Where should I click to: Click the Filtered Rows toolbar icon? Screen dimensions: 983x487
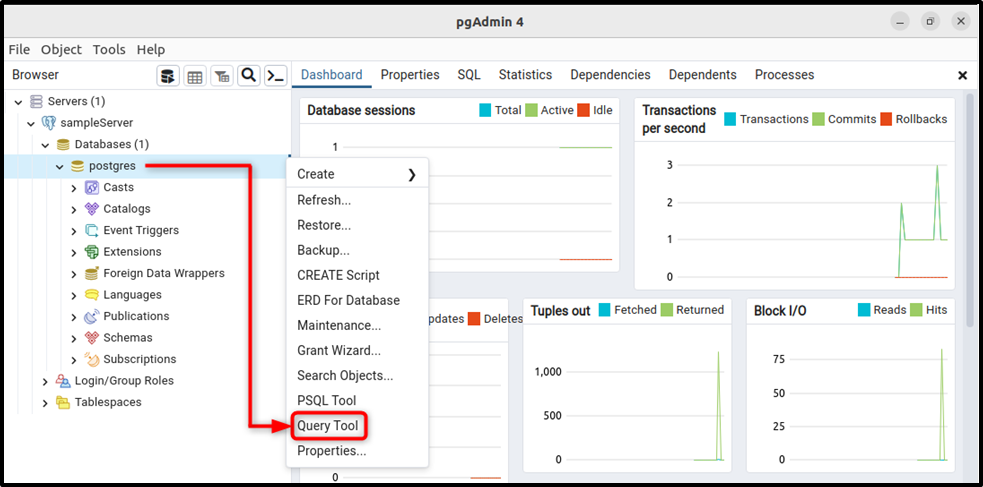221,76
